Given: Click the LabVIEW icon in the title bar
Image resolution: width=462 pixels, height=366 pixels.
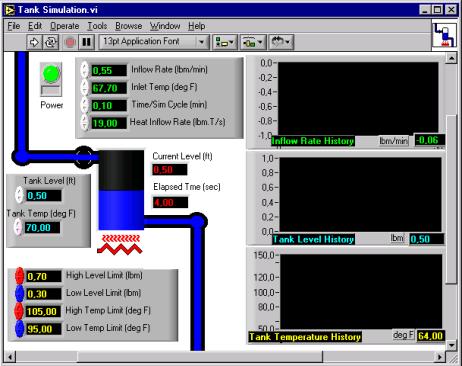Looking at the screenshot, I should pyautogui.click(x=10, y=10).
